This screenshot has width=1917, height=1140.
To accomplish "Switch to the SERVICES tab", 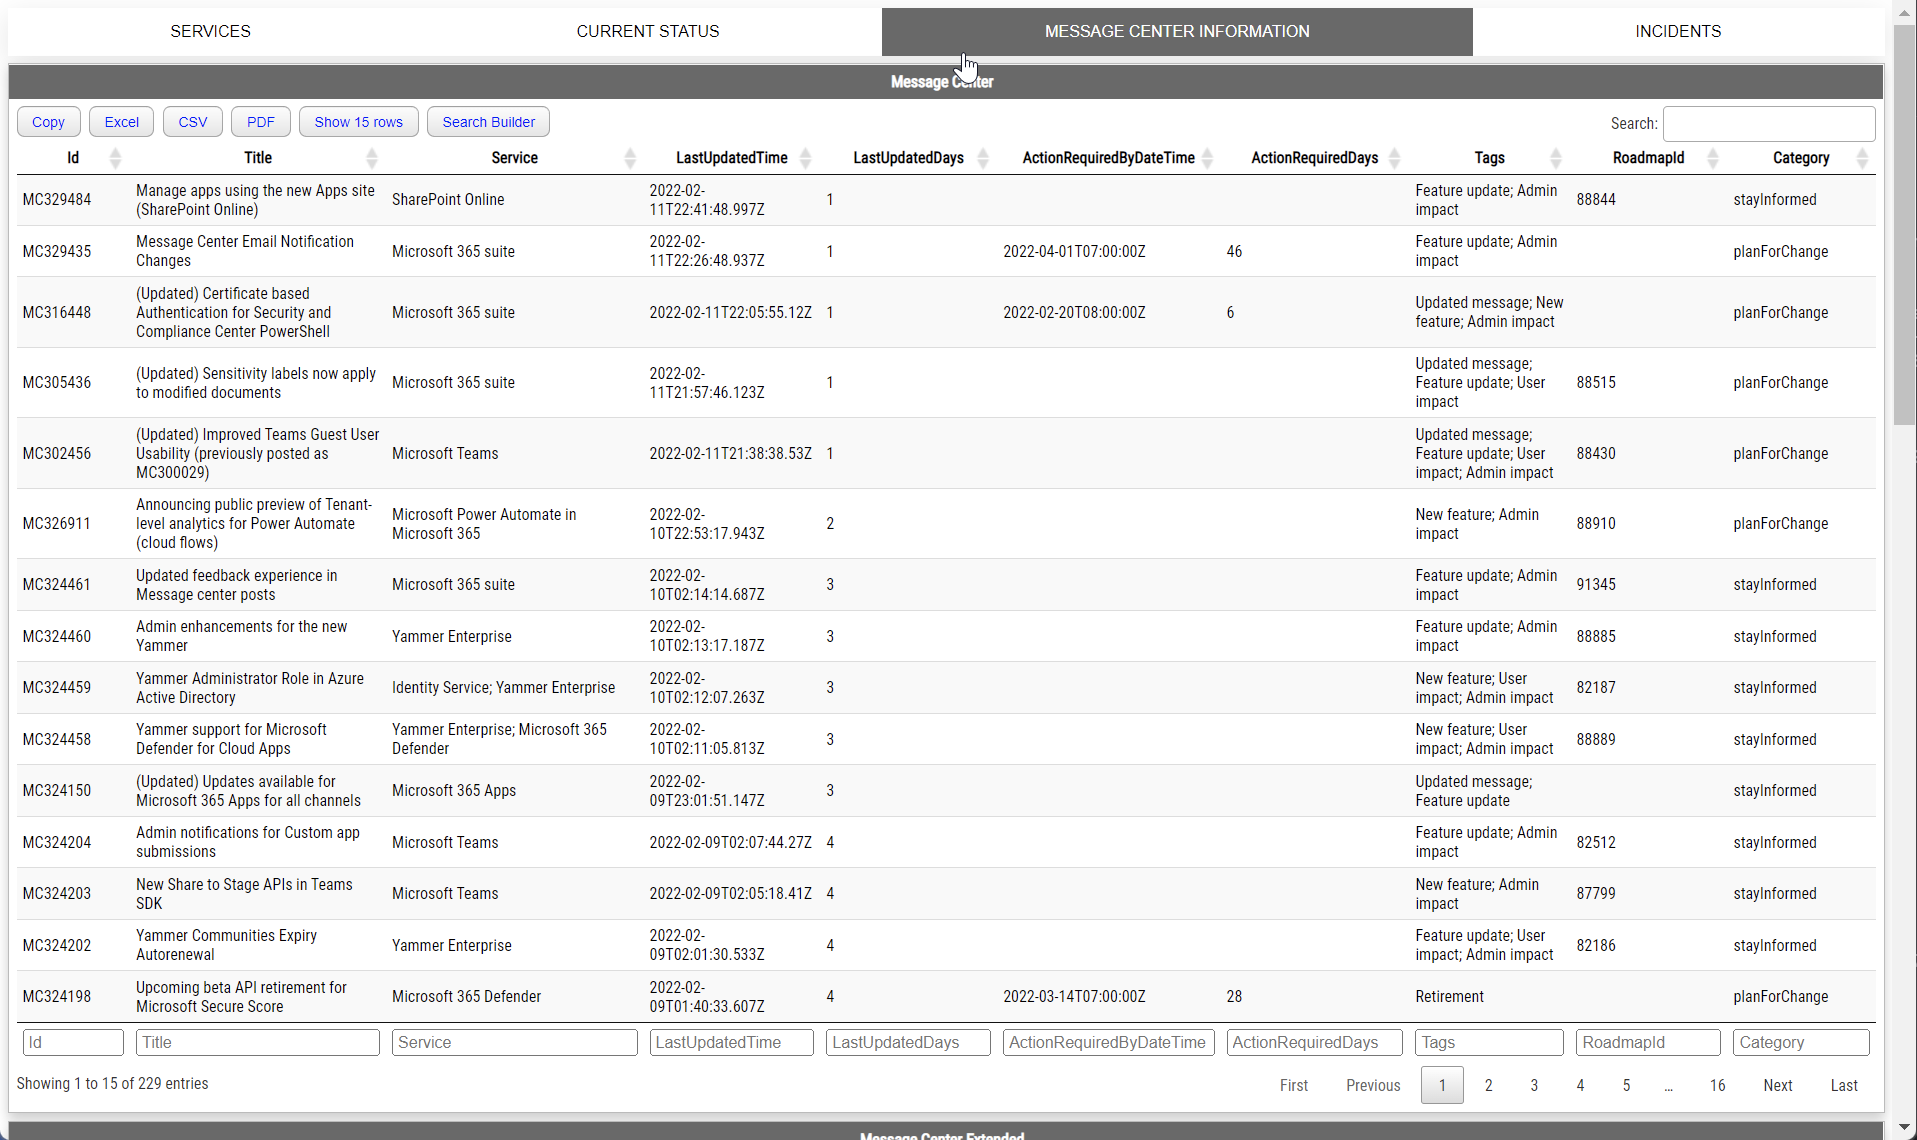I will (210, 31).
